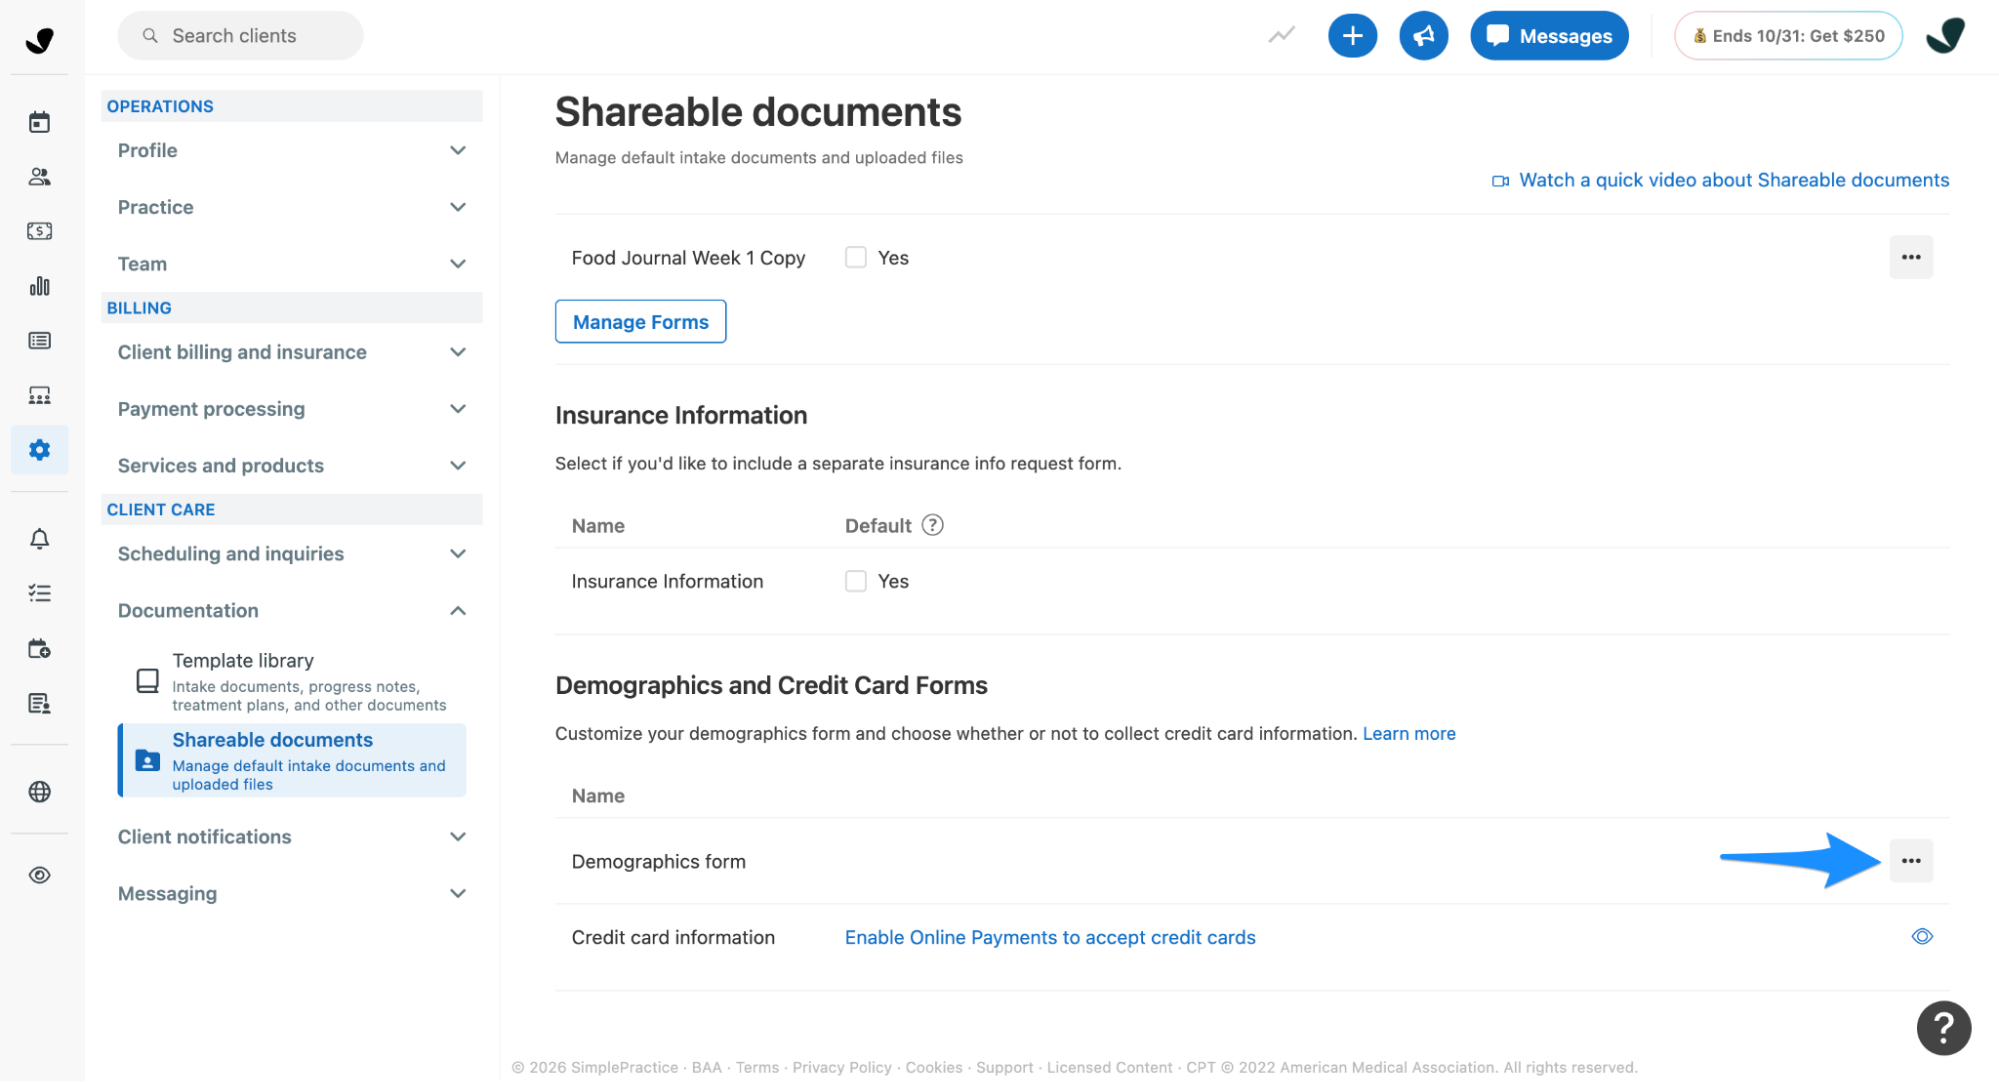Expand Services and products section
The image size is (1999, 1082).
[x=291, y=465]
